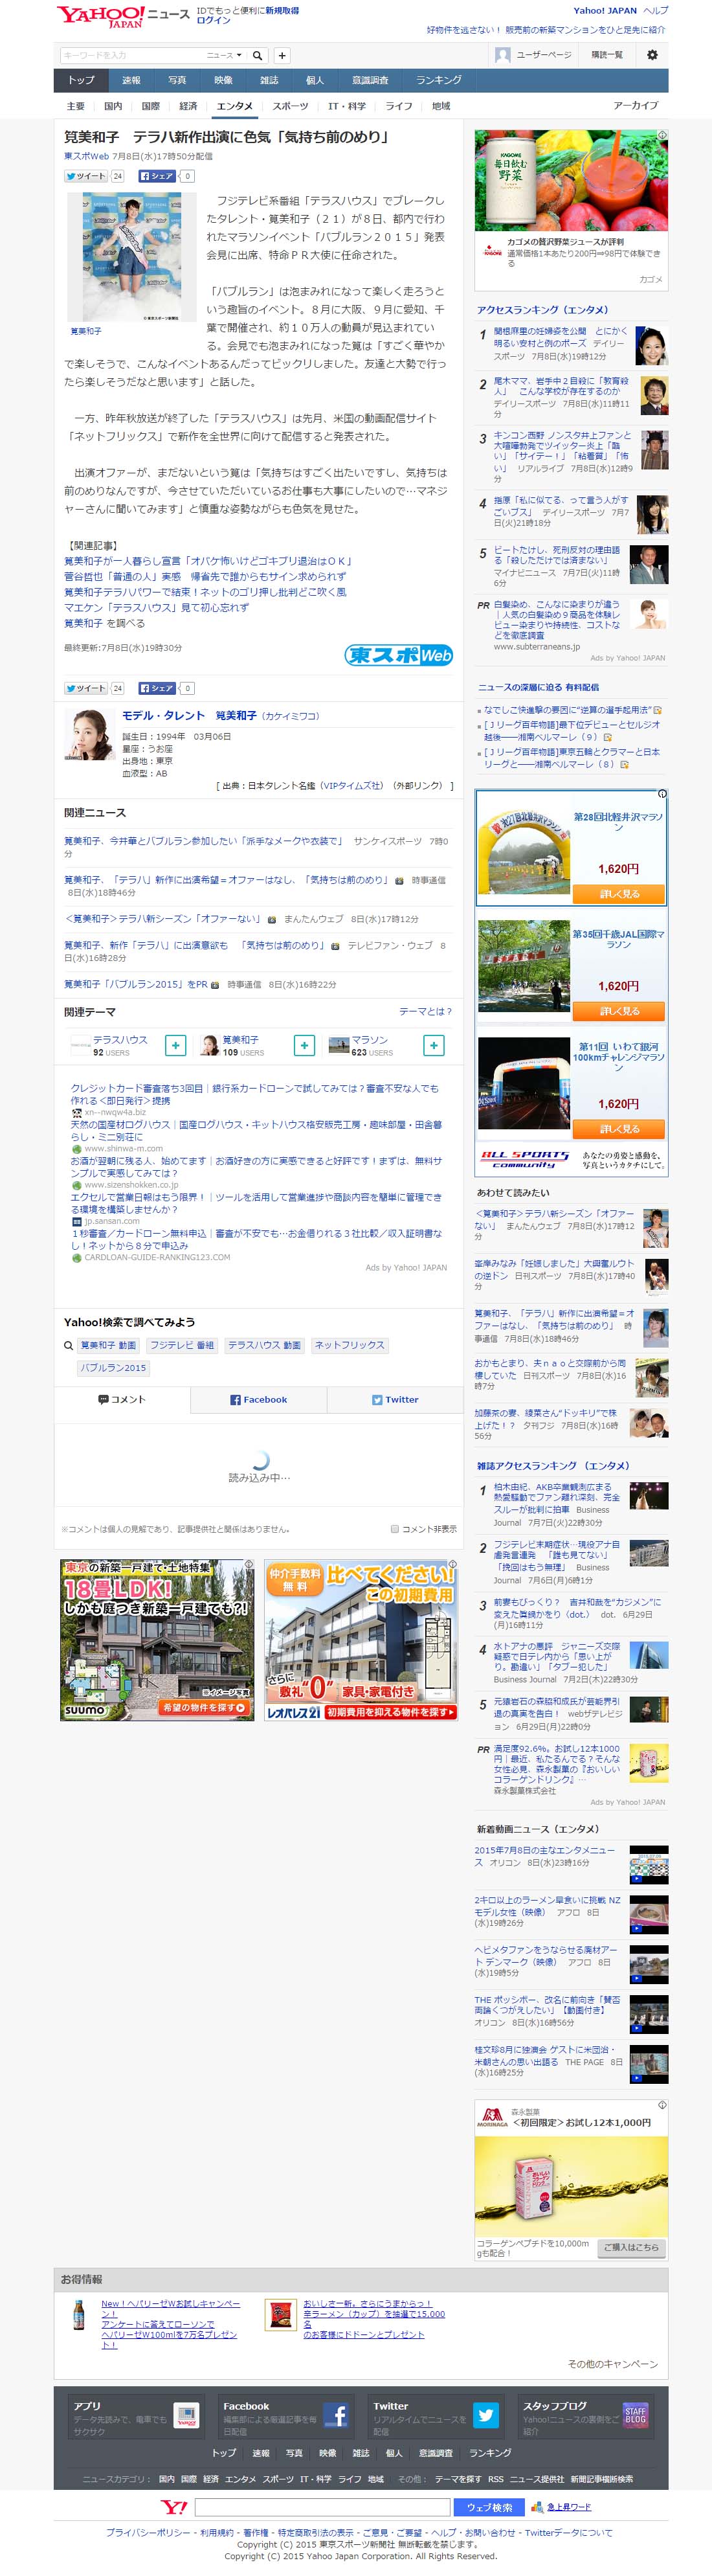Click the ウェブ検索 button at bottom
Image resolution: width=712 pixels, height=2576 pixels.
coord(488,2507)
